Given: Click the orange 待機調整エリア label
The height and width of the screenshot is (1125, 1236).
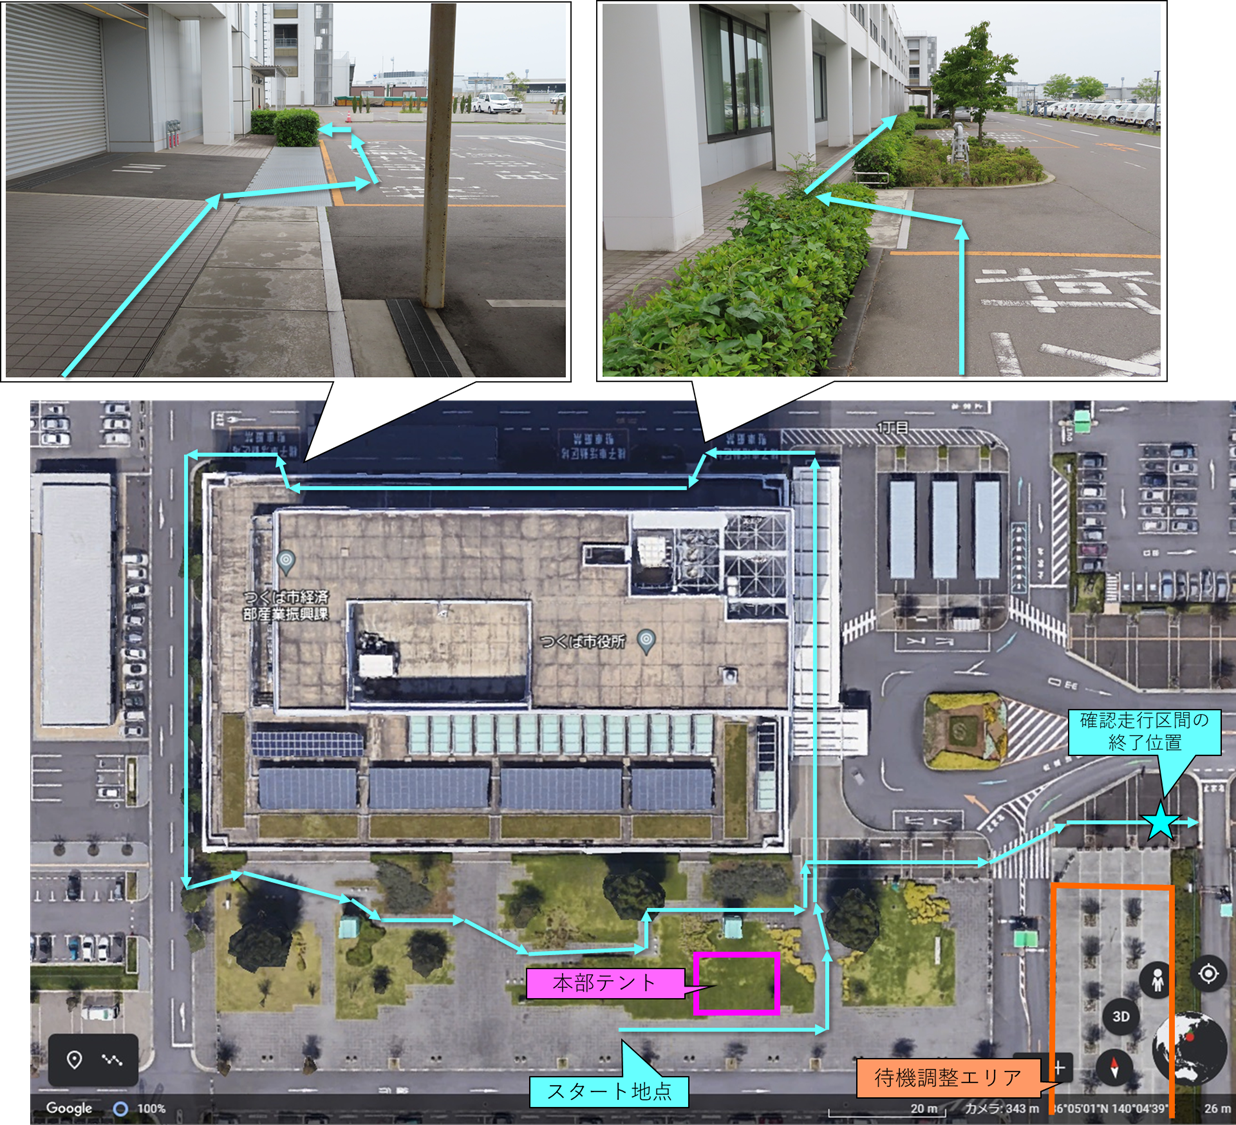Looking at the screenshot, I should point(947,1077).
